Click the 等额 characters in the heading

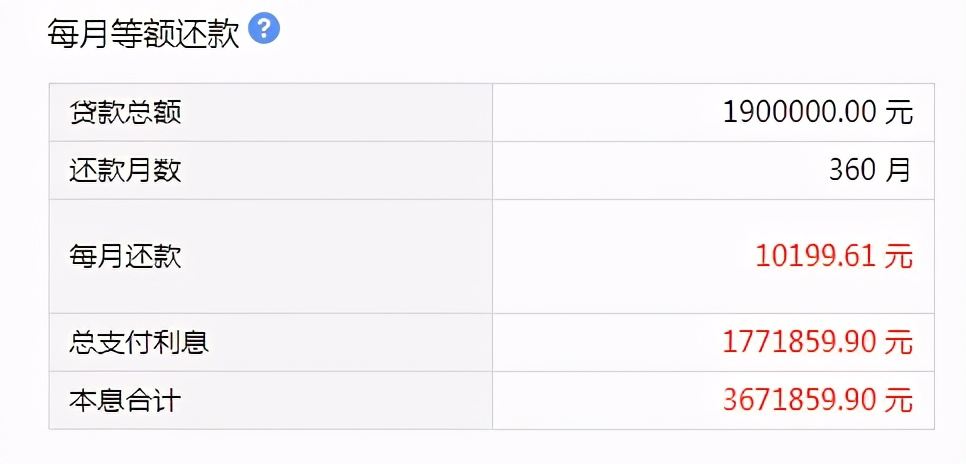click(143, 35)
